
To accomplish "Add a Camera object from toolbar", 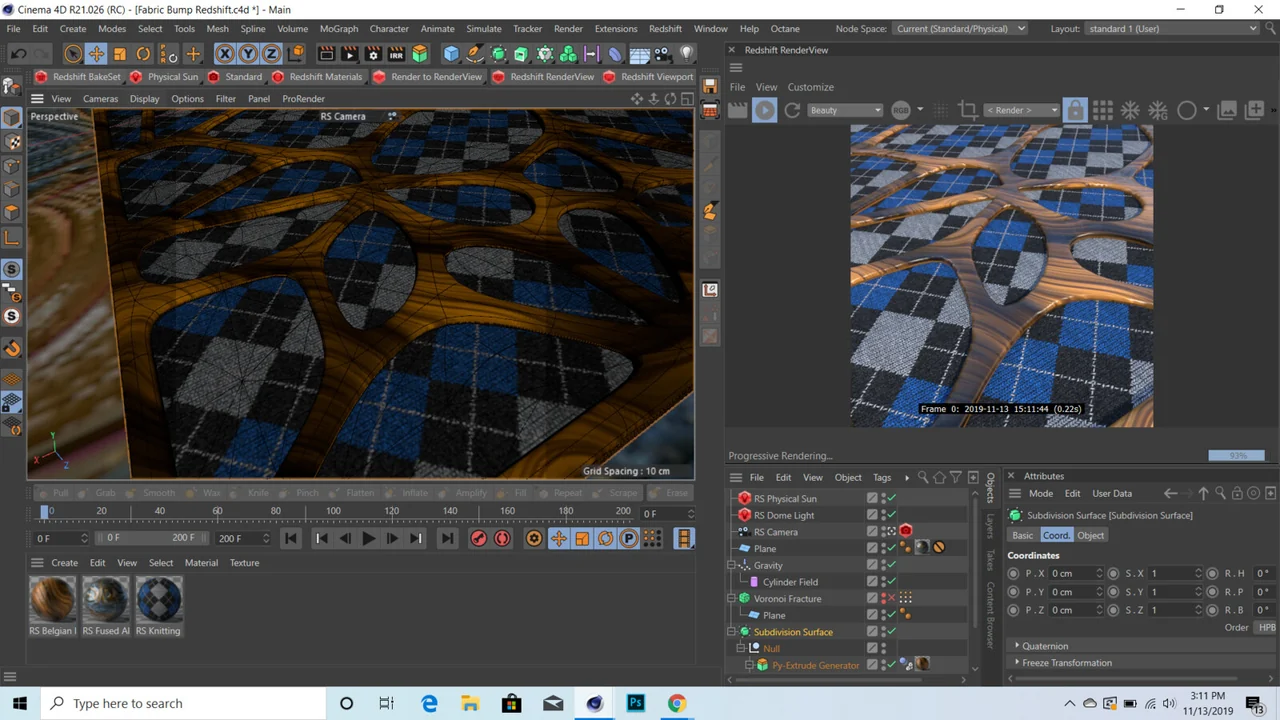I will 663,54.
